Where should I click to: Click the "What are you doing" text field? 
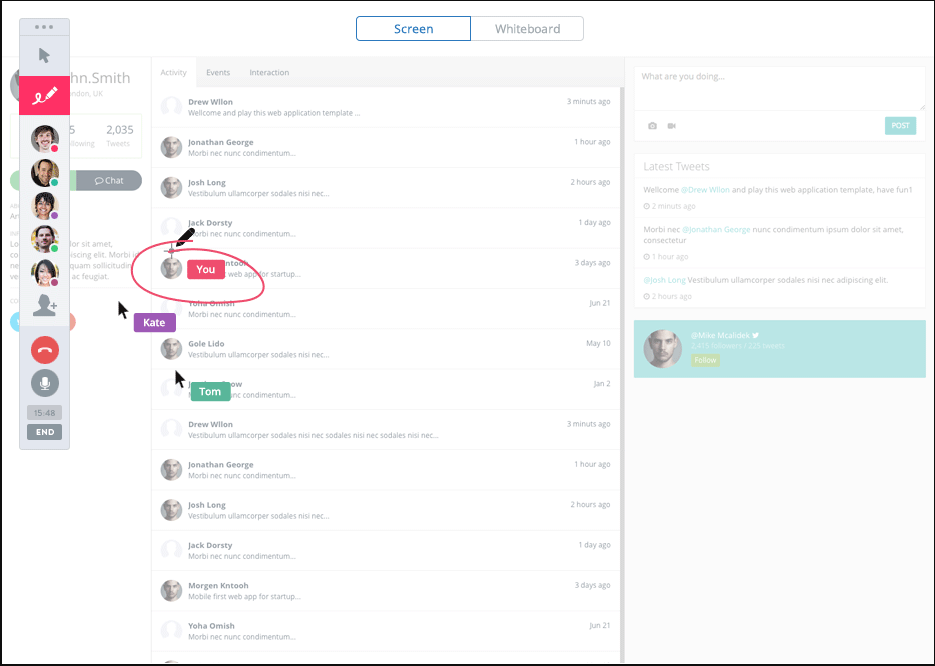click(779, 88)
